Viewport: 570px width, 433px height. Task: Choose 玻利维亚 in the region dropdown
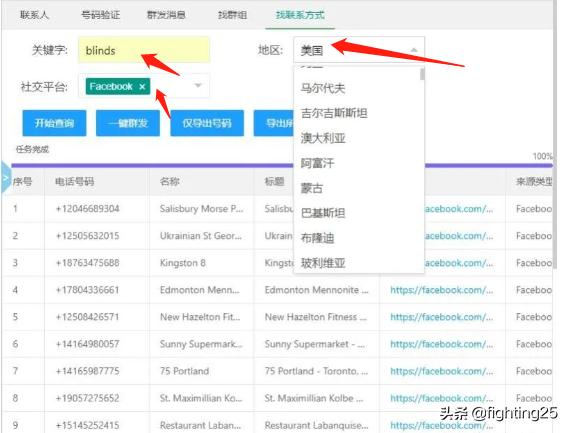(x=359, y=263)
